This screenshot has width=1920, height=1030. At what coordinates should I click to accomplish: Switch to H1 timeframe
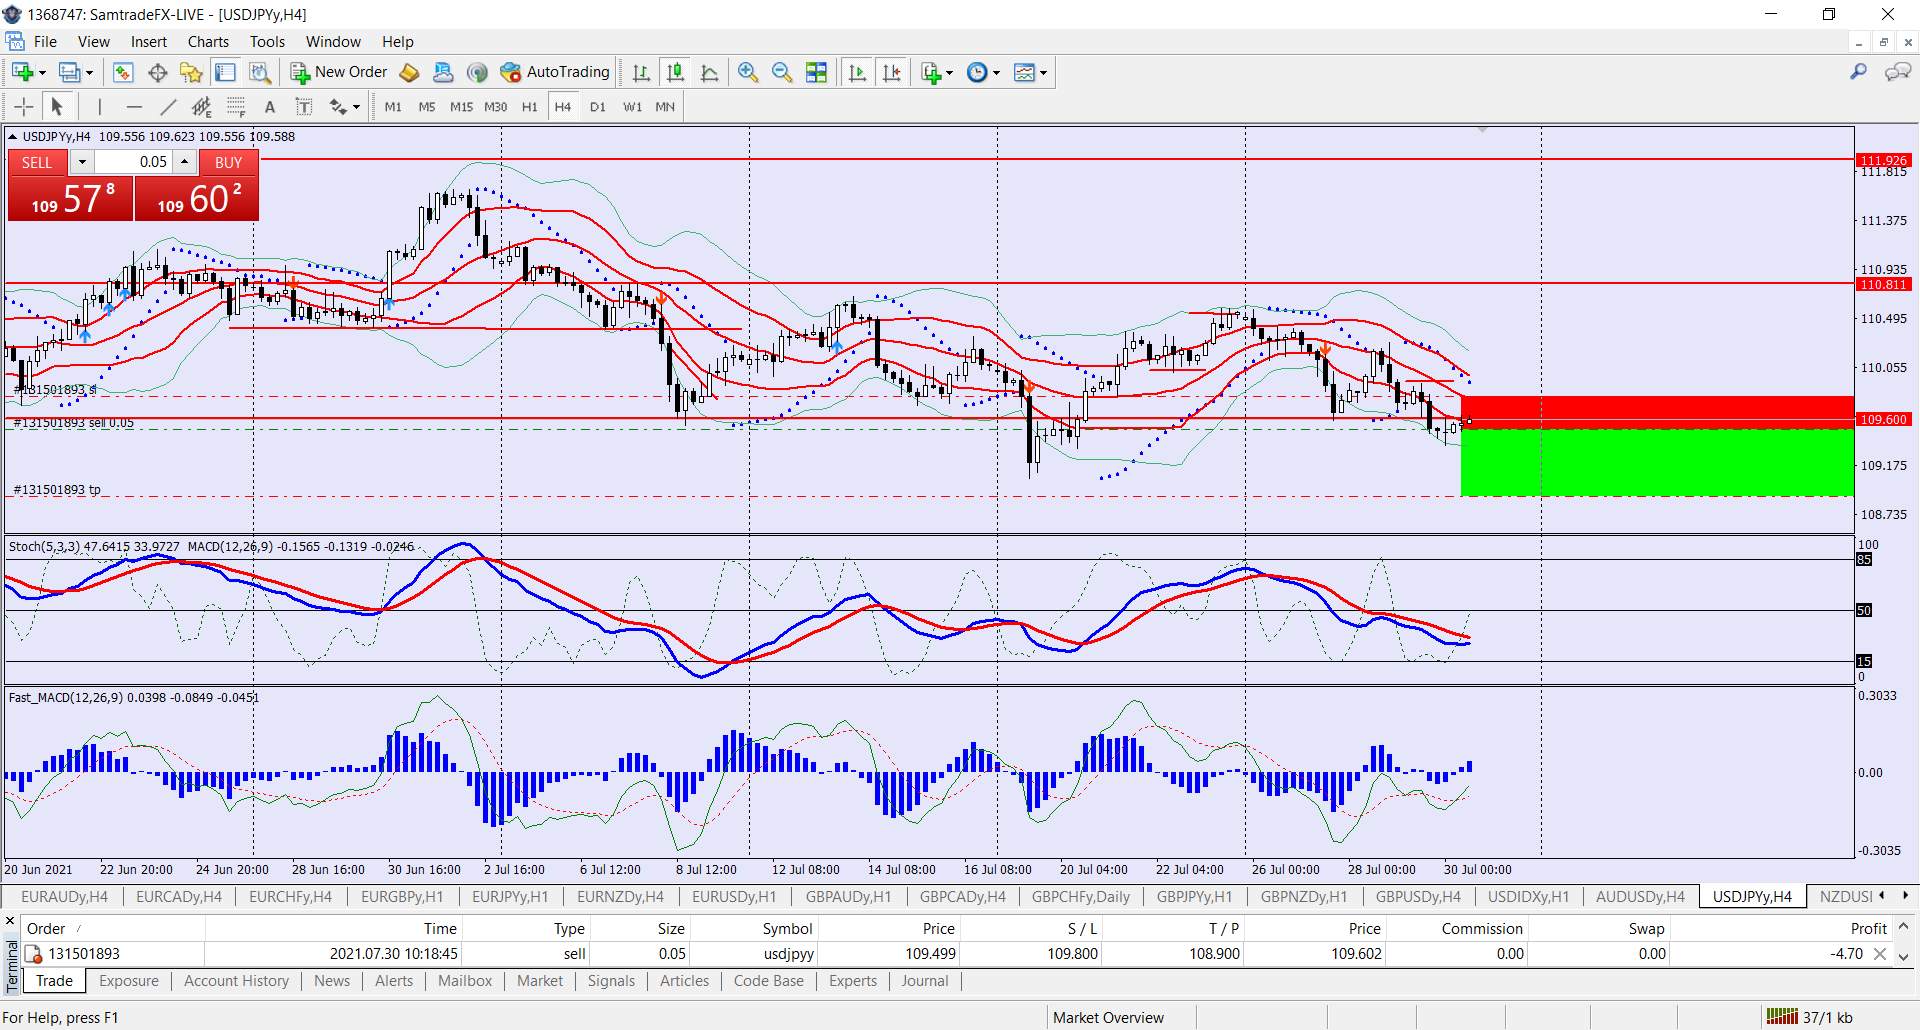point(529,106)
